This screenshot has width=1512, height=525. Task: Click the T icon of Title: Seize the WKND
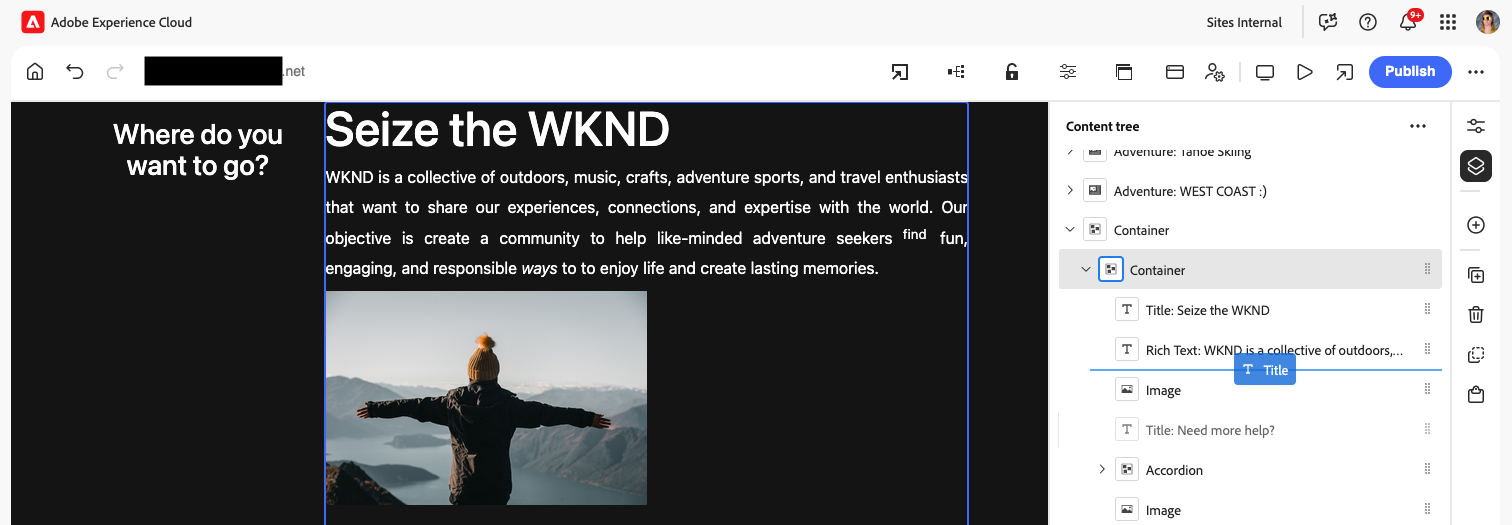1127,310
